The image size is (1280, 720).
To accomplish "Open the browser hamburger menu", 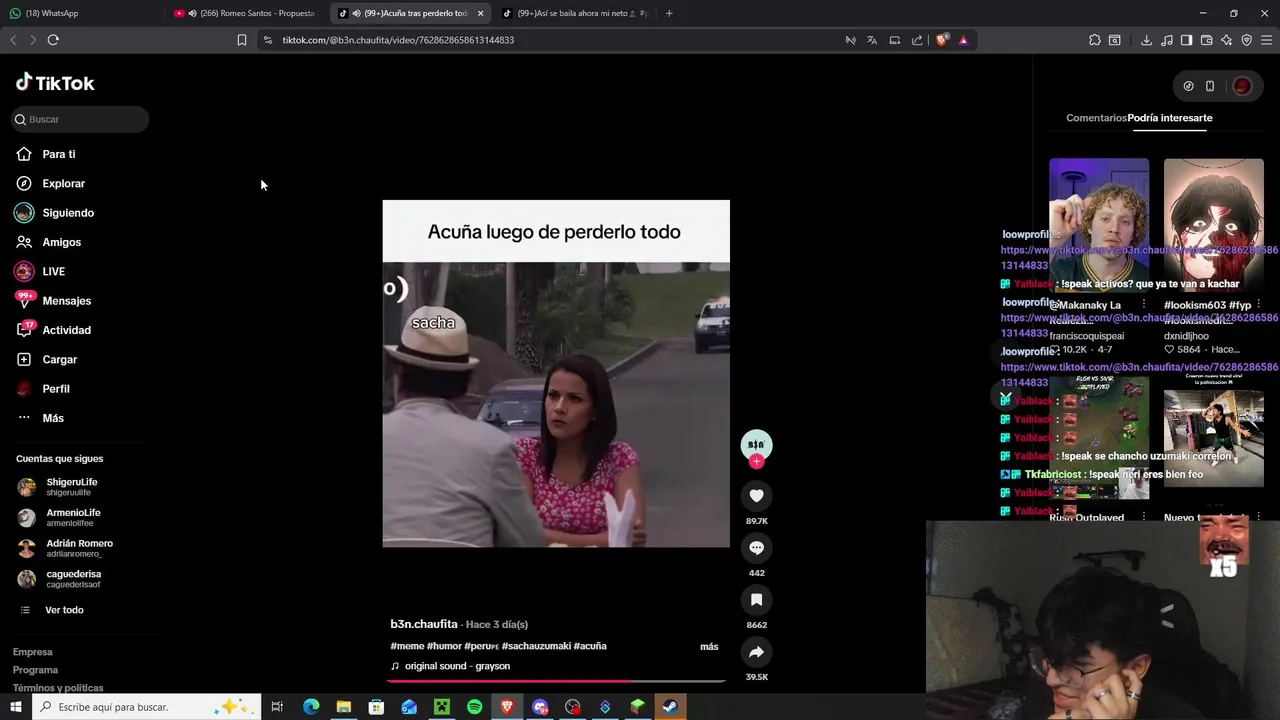I will 1267,40.
